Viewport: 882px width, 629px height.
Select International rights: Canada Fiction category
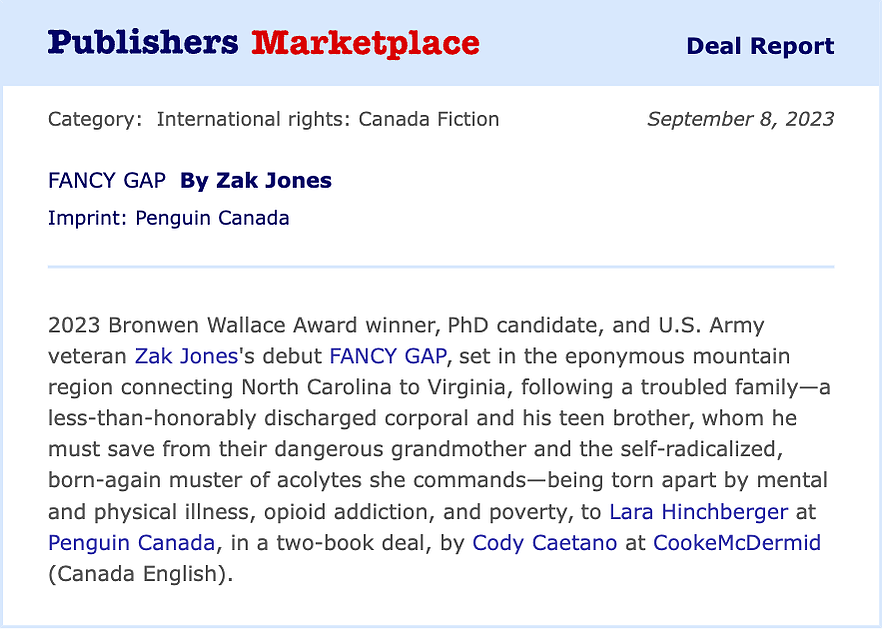(328, 119)
